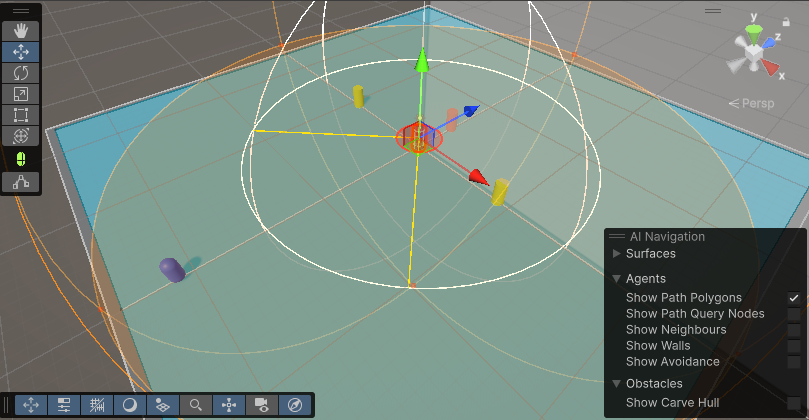Click the AI Navigation overlay title

coord(667,236)
